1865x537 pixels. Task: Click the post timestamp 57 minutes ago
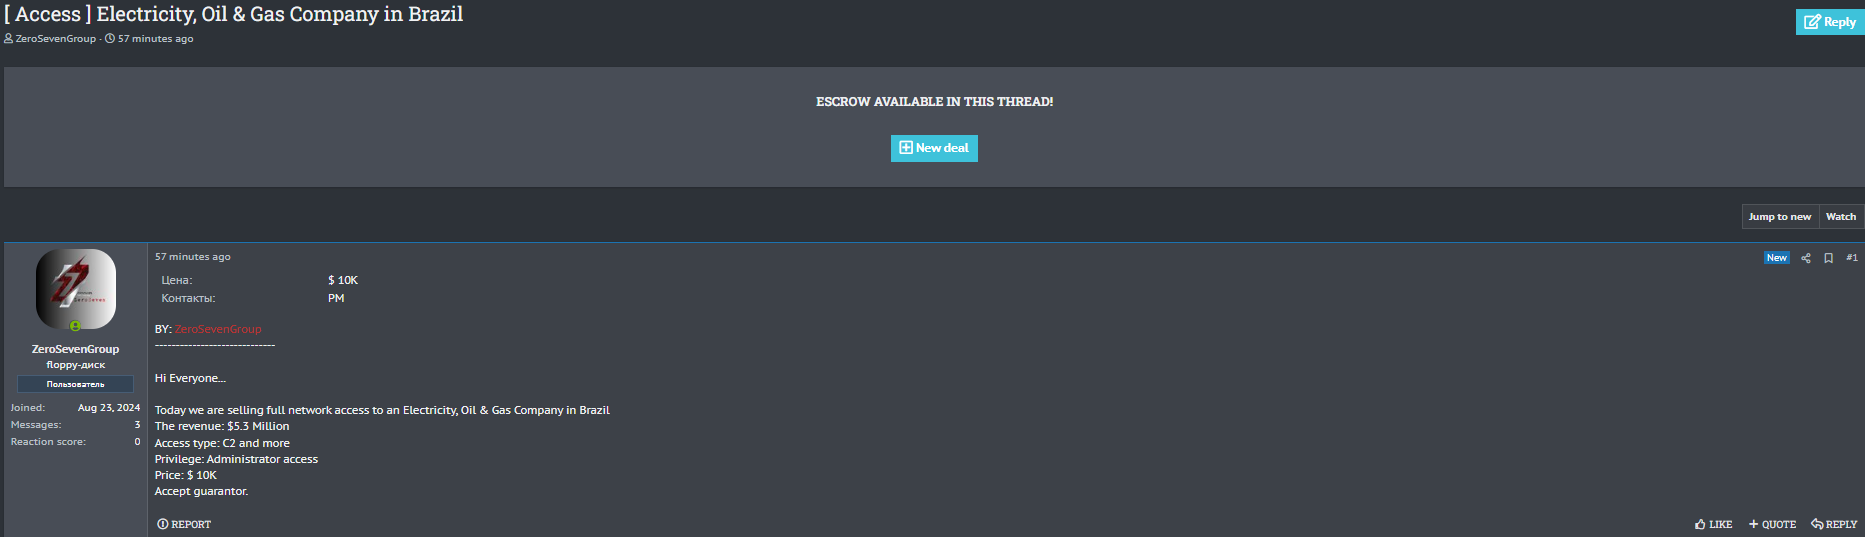point(193,257)
